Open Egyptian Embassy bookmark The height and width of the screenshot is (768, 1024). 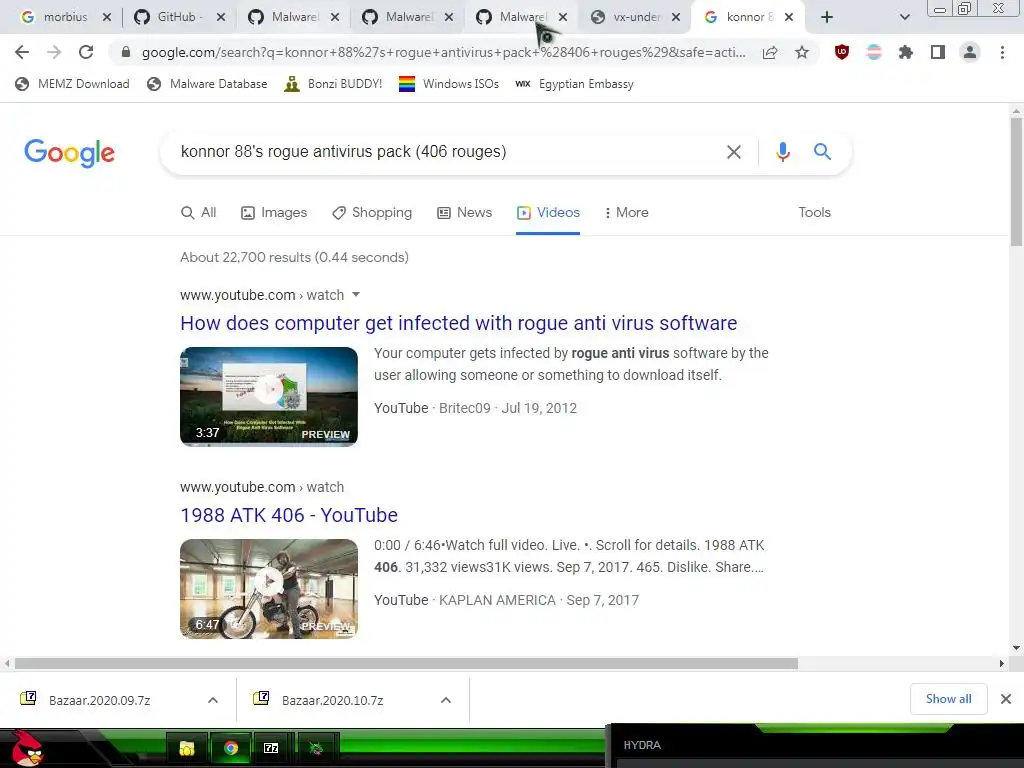click(575, 84)
